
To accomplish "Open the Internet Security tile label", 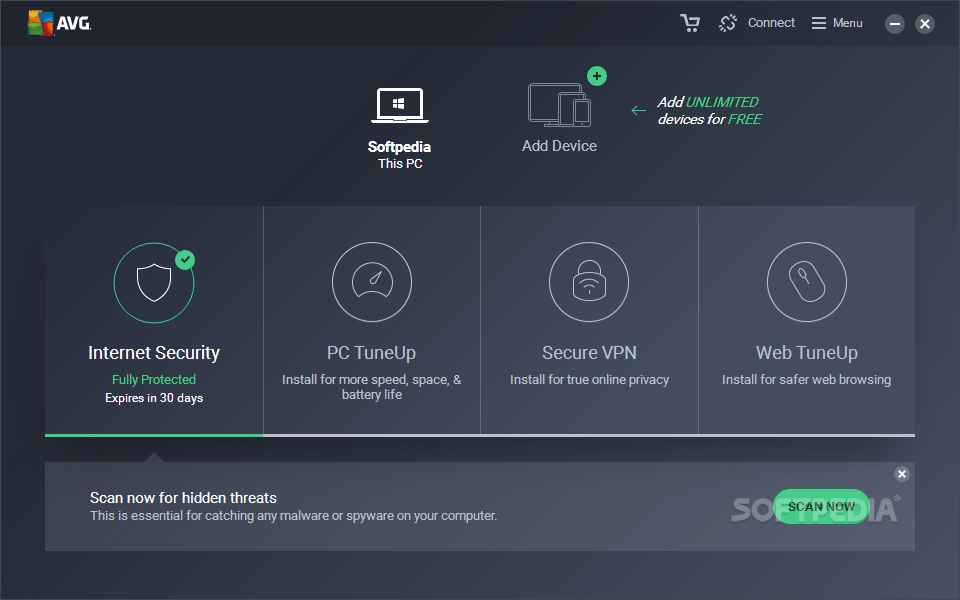I will [154, 353].
